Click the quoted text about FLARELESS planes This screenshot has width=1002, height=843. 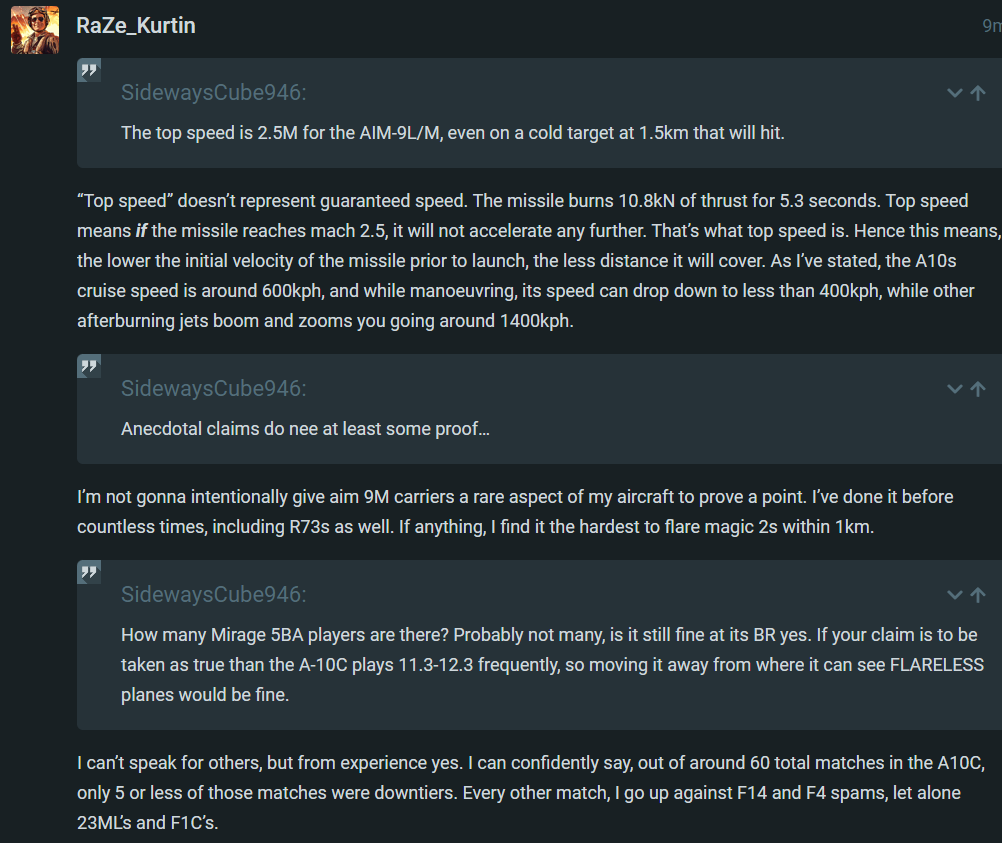click(x=549, y=665)
